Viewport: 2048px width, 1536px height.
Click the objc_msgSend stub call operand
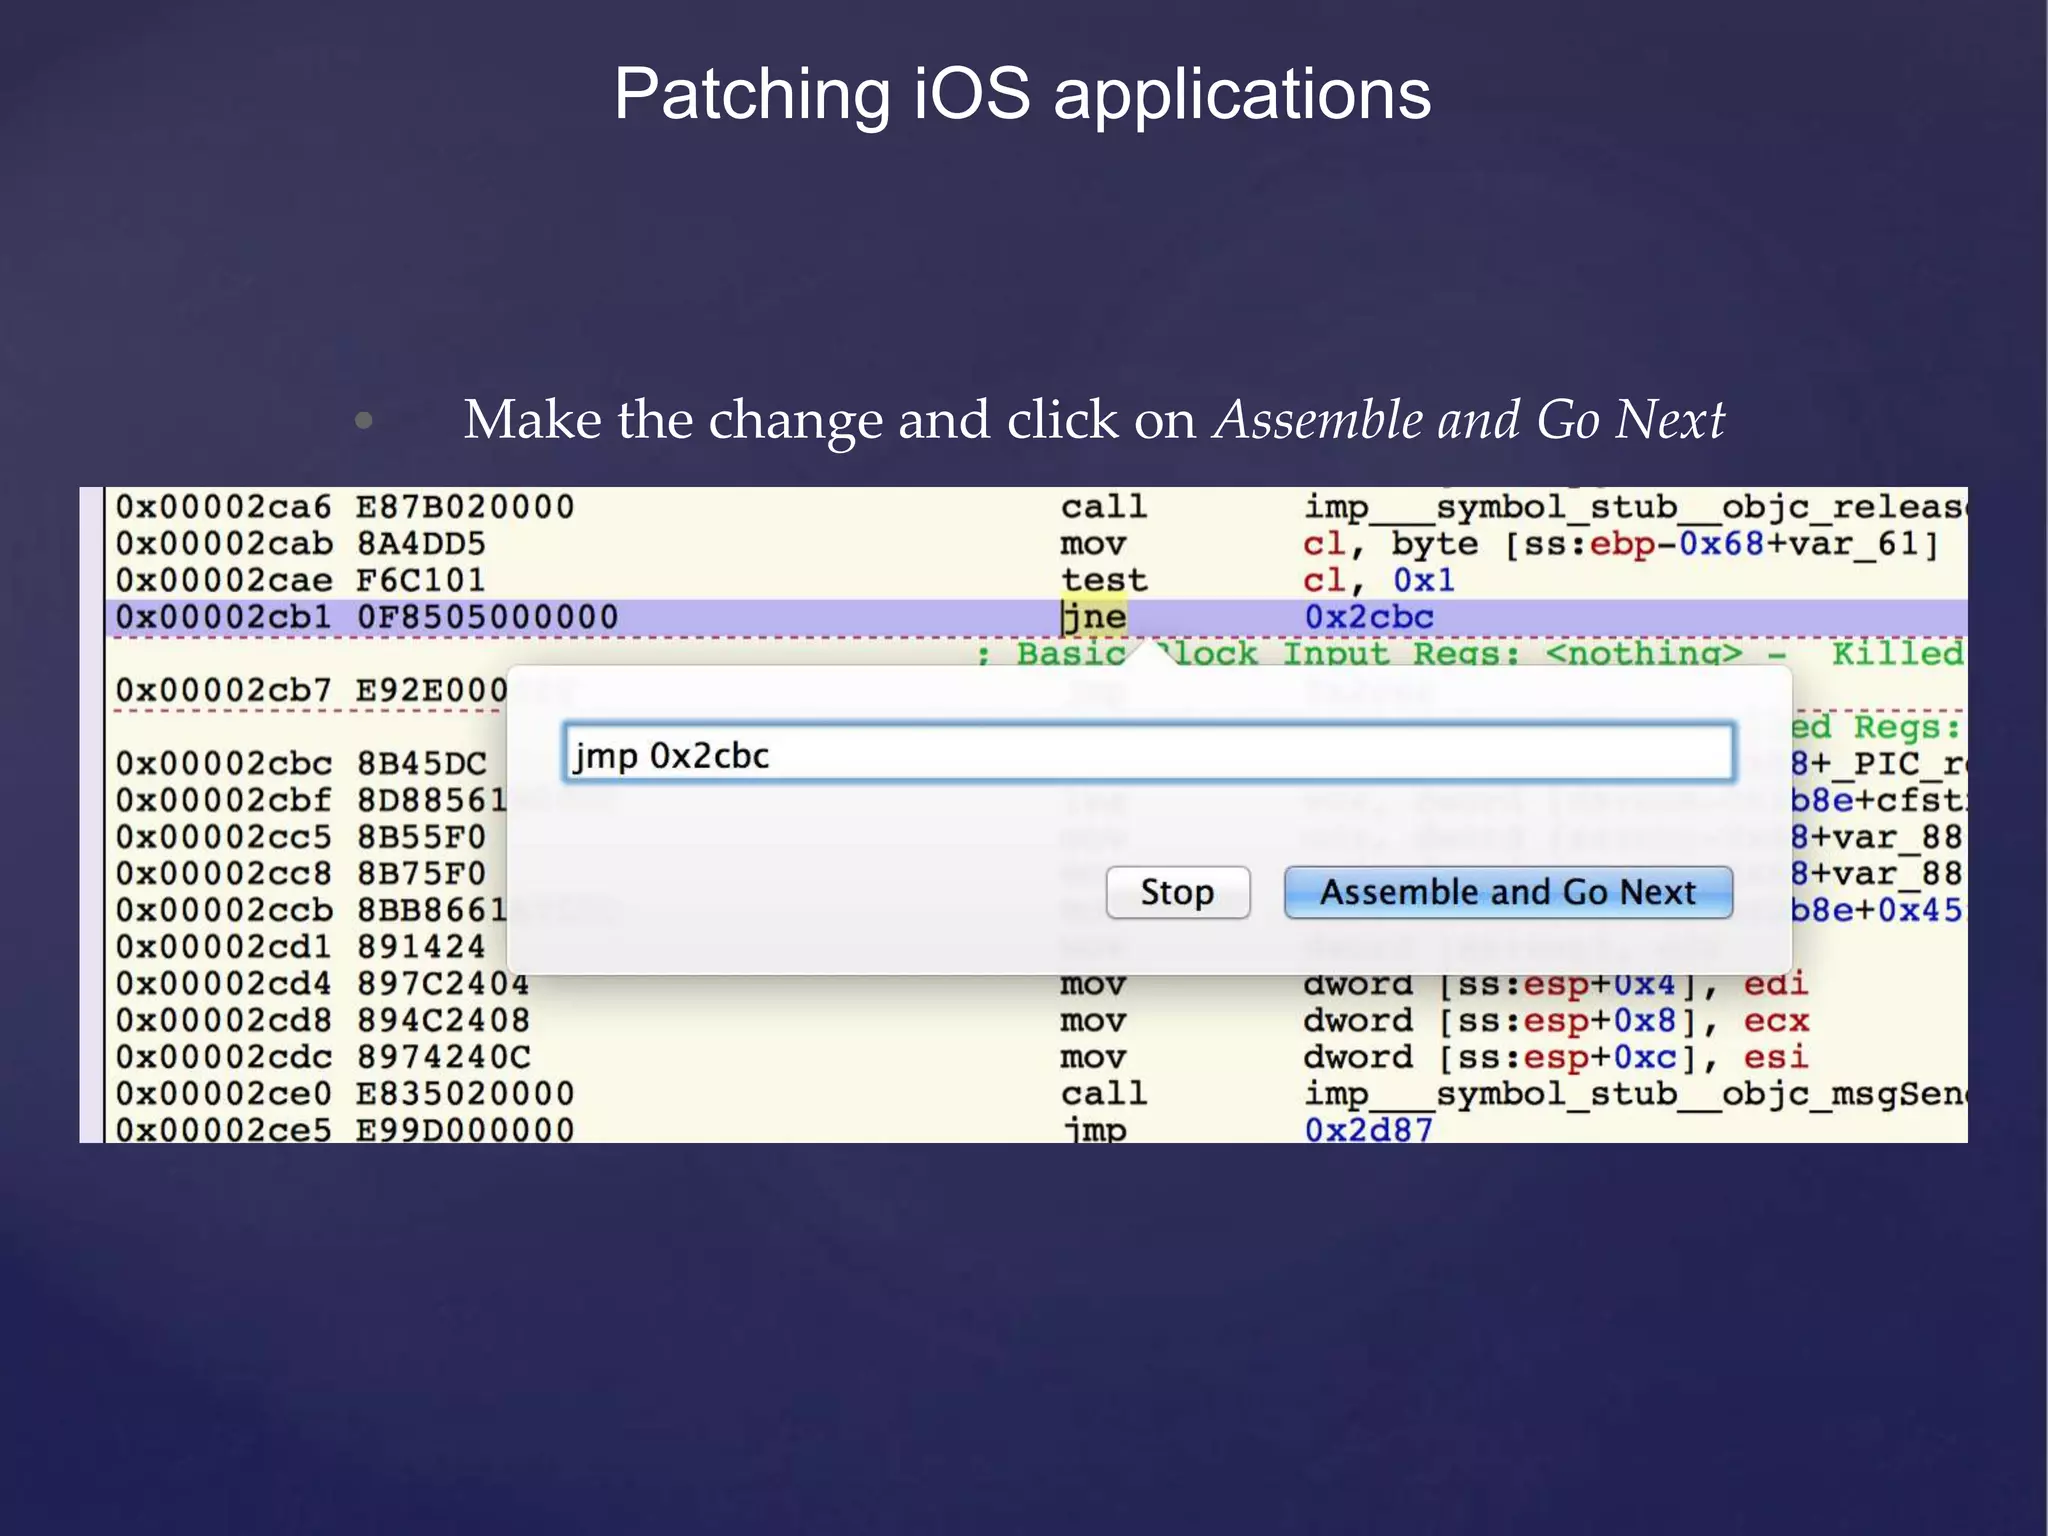click(1634, 1094)
